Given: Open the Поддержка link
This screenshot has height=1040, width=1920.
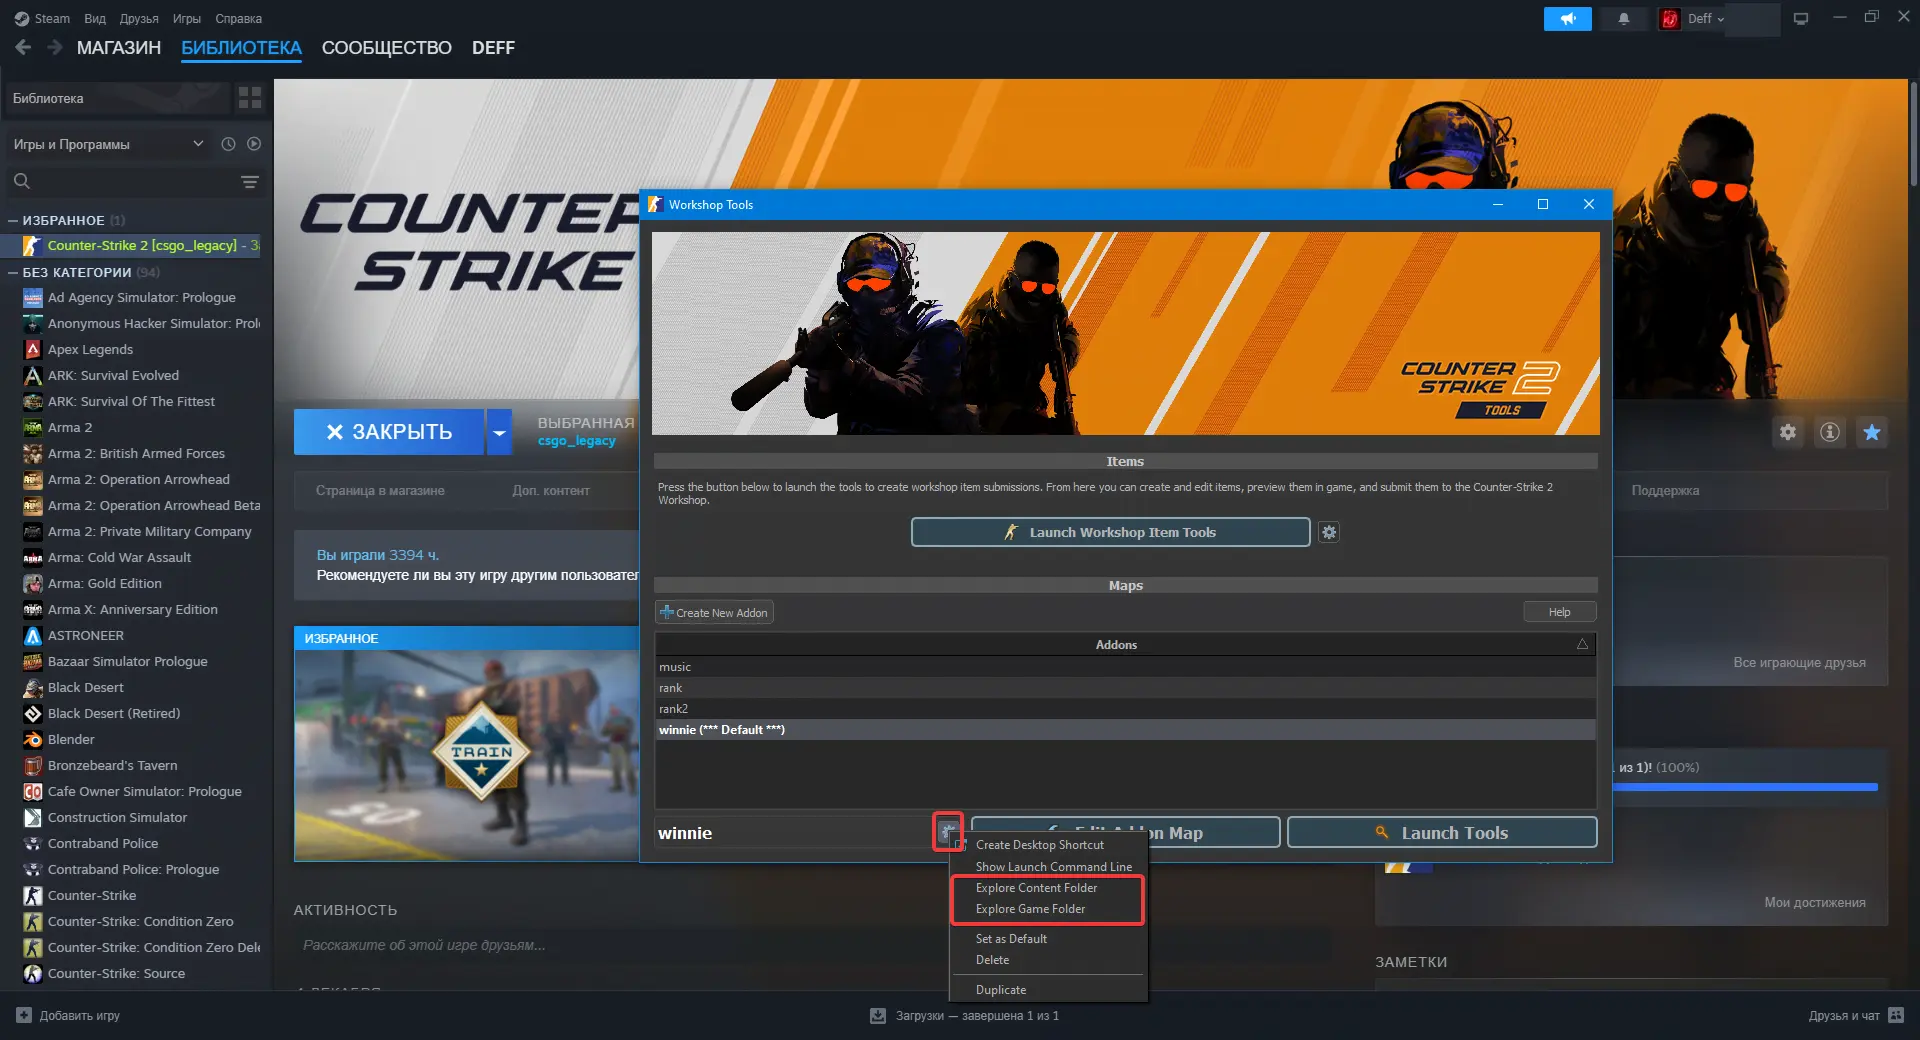Looking at the screenshot, I should pos(1665,491).
